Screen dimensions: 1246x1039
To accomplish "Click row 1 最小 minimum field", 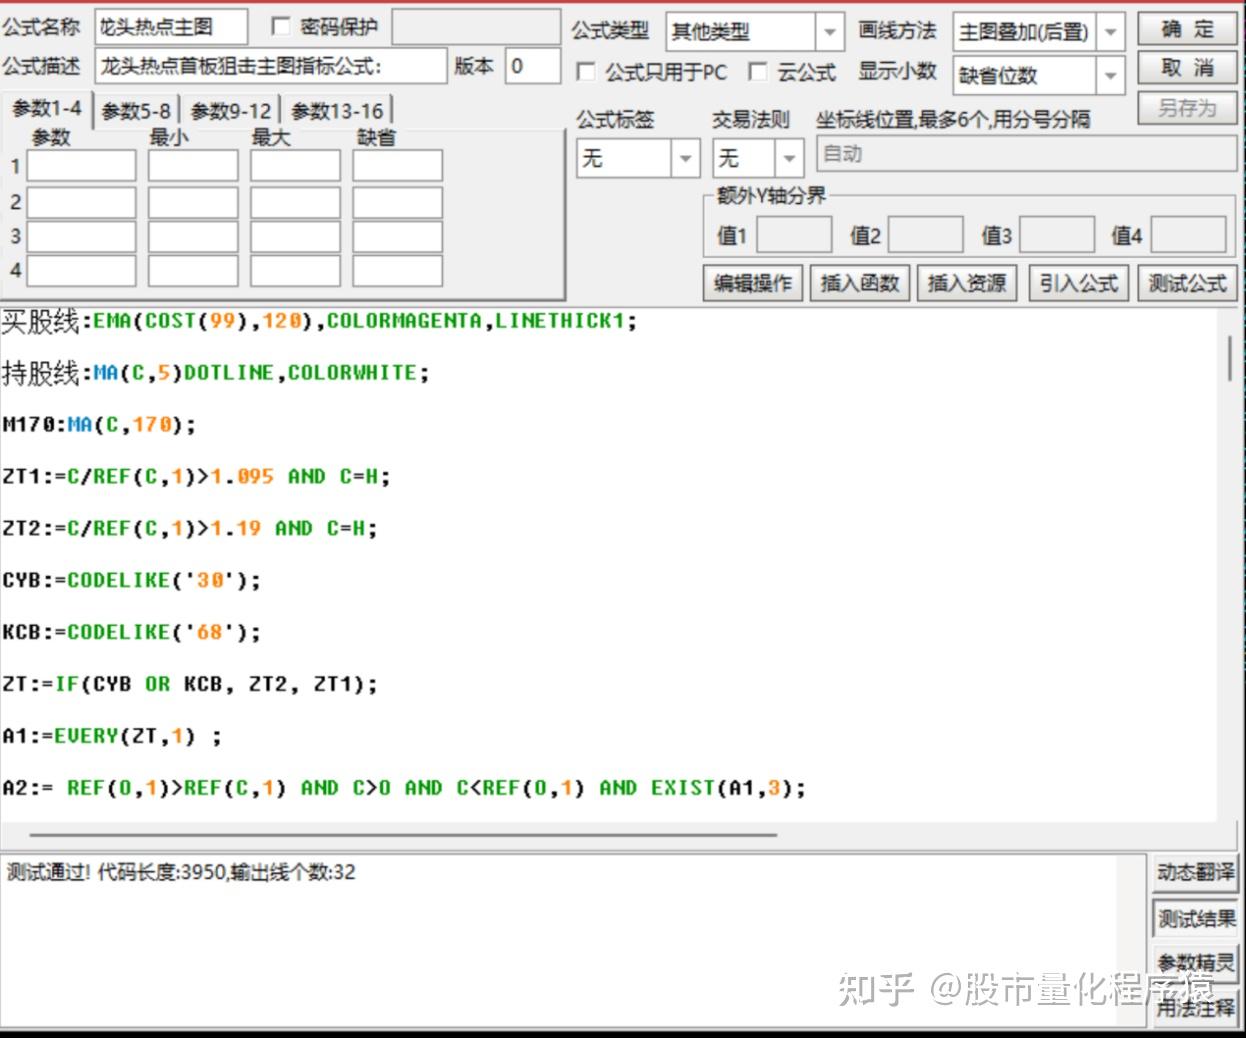I will pyautogui.click(x=193, y=166).
